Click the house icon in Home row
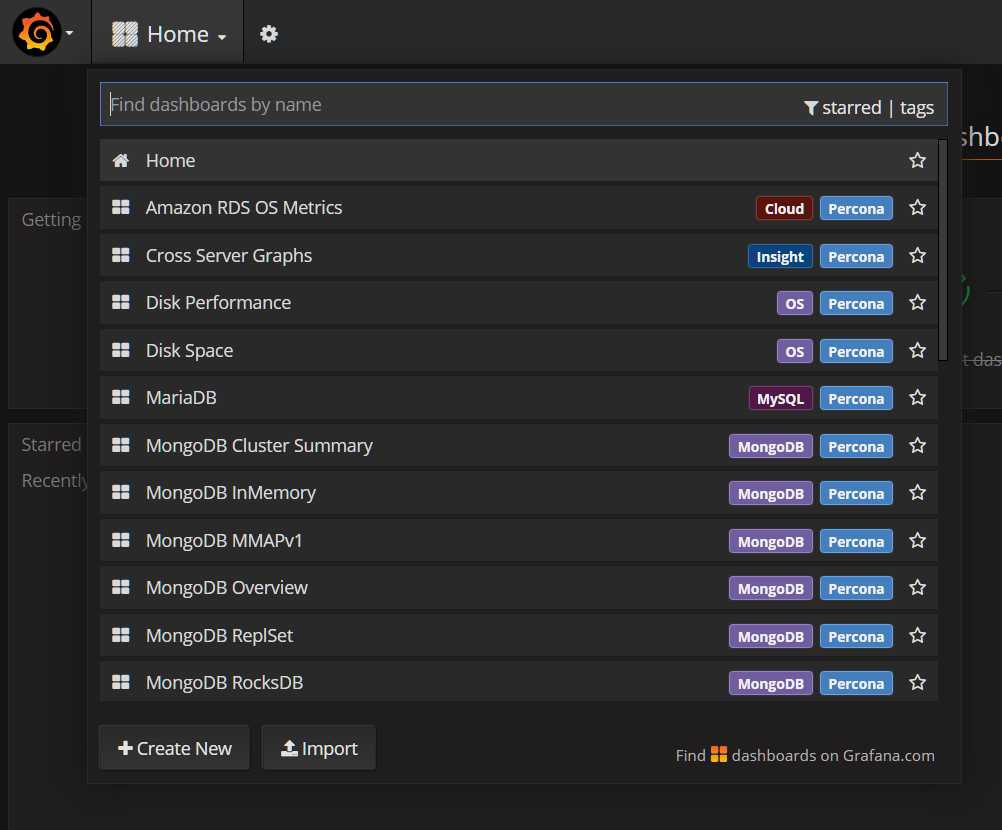1002x830 pixels. point(121,160)
